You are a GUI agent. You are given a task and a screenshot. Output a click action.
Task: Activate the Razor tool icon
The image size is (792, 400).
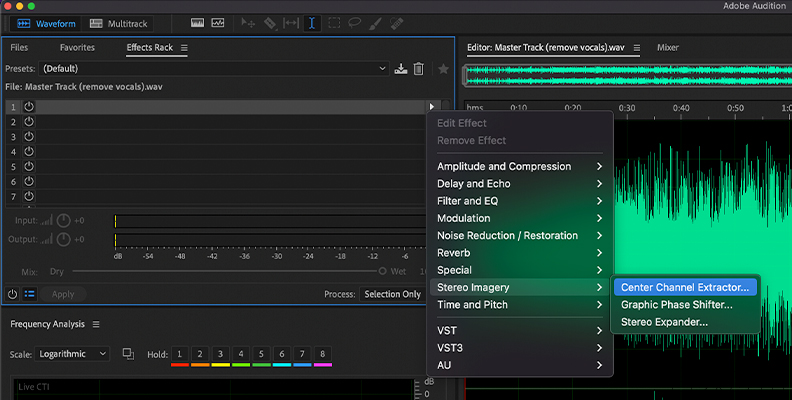[270, 23]
